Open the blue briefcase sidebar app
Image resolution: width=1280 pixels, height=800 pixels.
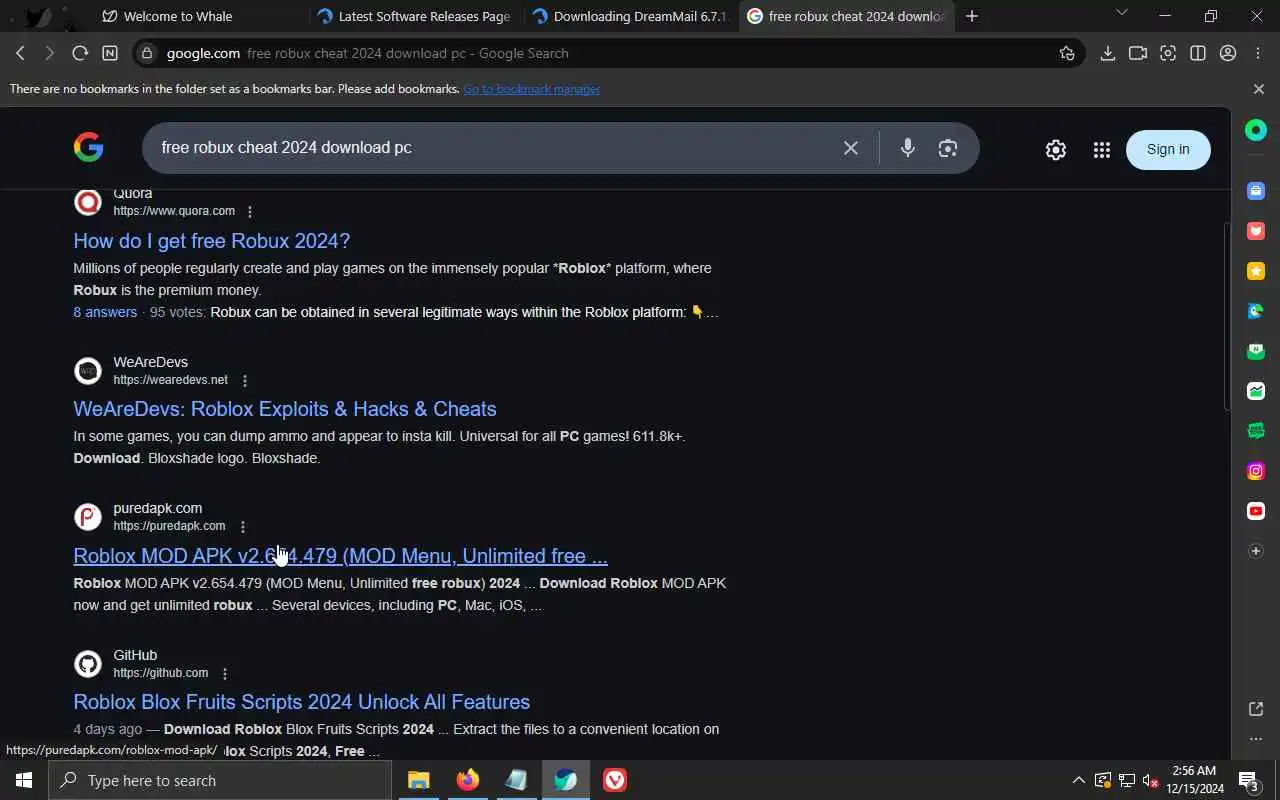[x=1256, y=191]
